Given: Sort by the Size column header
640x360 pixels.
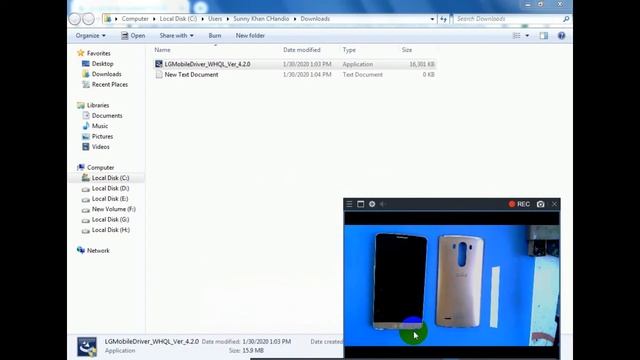Looking at the screenshot, I should 407,50.
